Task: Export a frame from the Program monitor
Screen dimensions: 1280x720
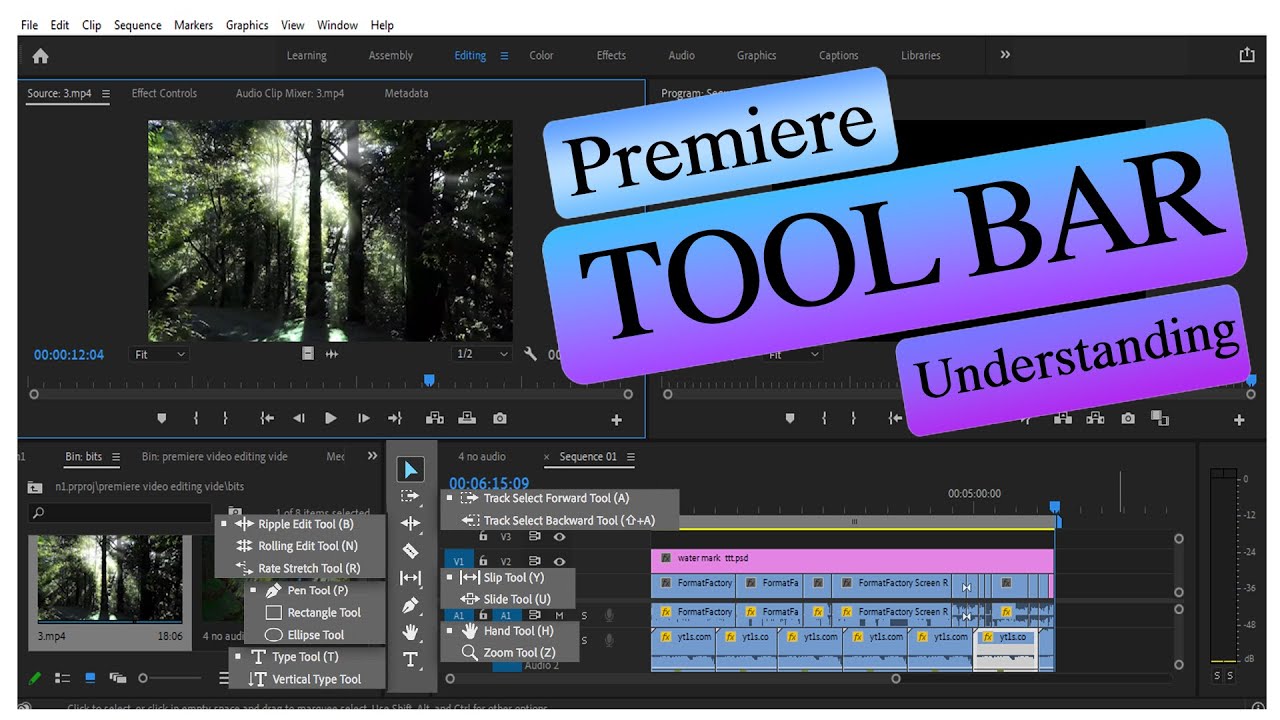Action: pos(1128,419)
